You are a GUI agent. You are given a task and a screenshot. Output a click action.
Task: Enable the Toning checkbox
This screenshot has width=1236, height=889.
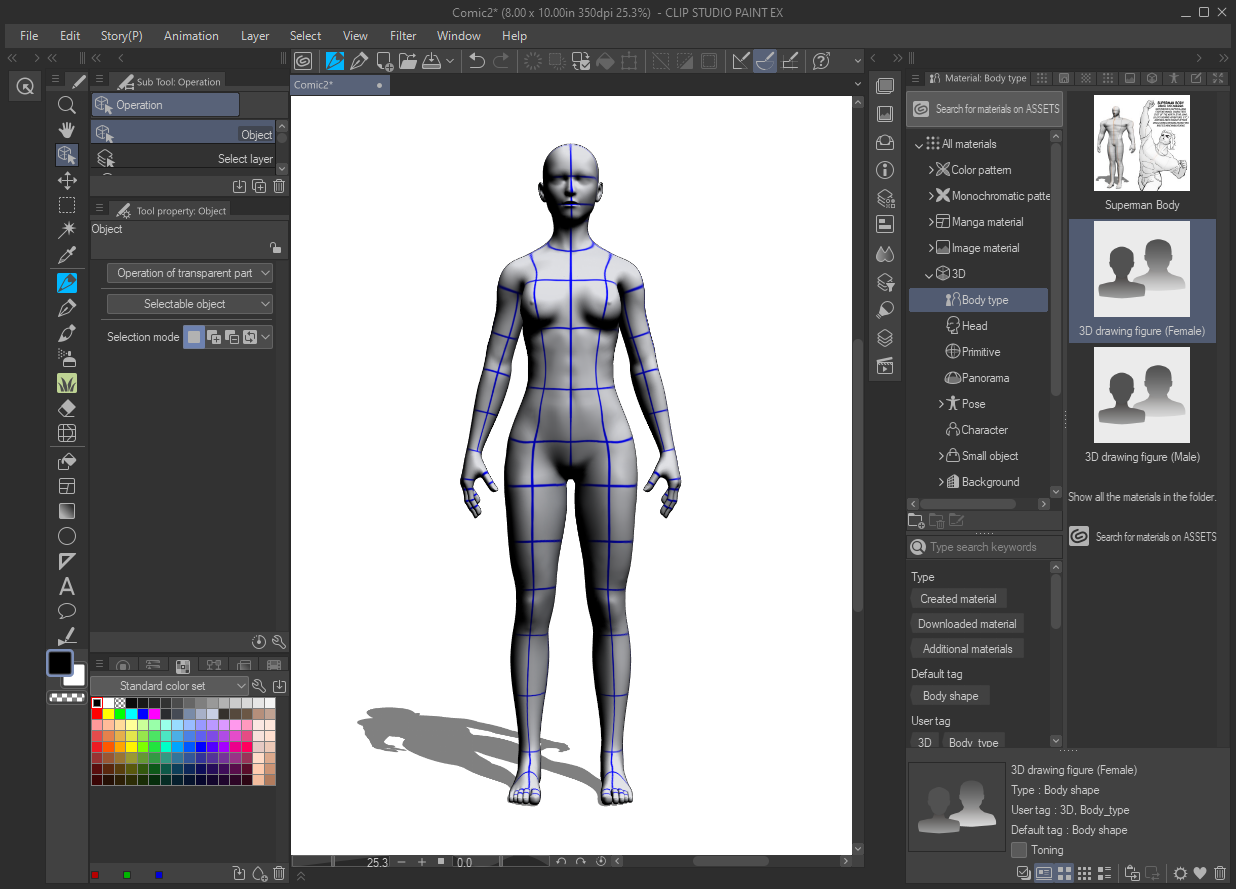1019,850
